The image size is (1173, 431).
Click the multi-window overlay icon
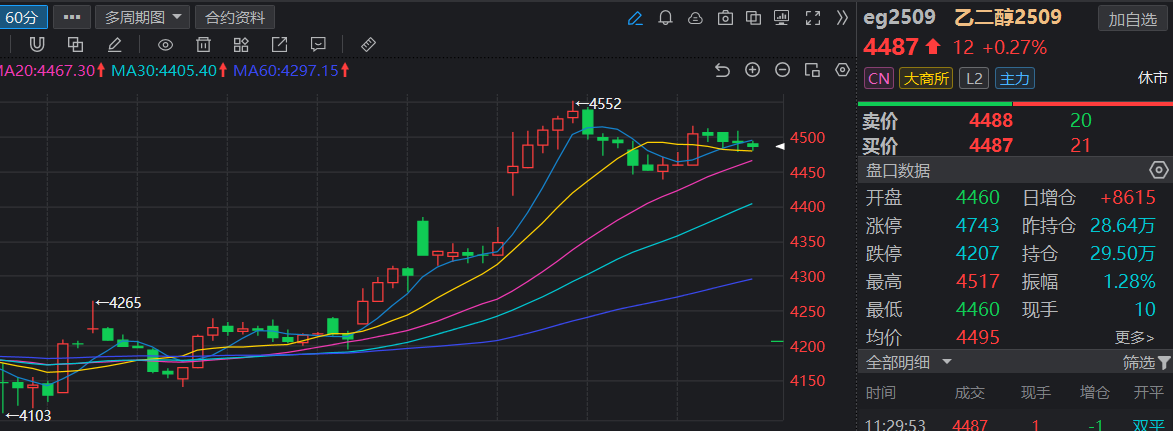pyautogui.click(x=754, y=17)
